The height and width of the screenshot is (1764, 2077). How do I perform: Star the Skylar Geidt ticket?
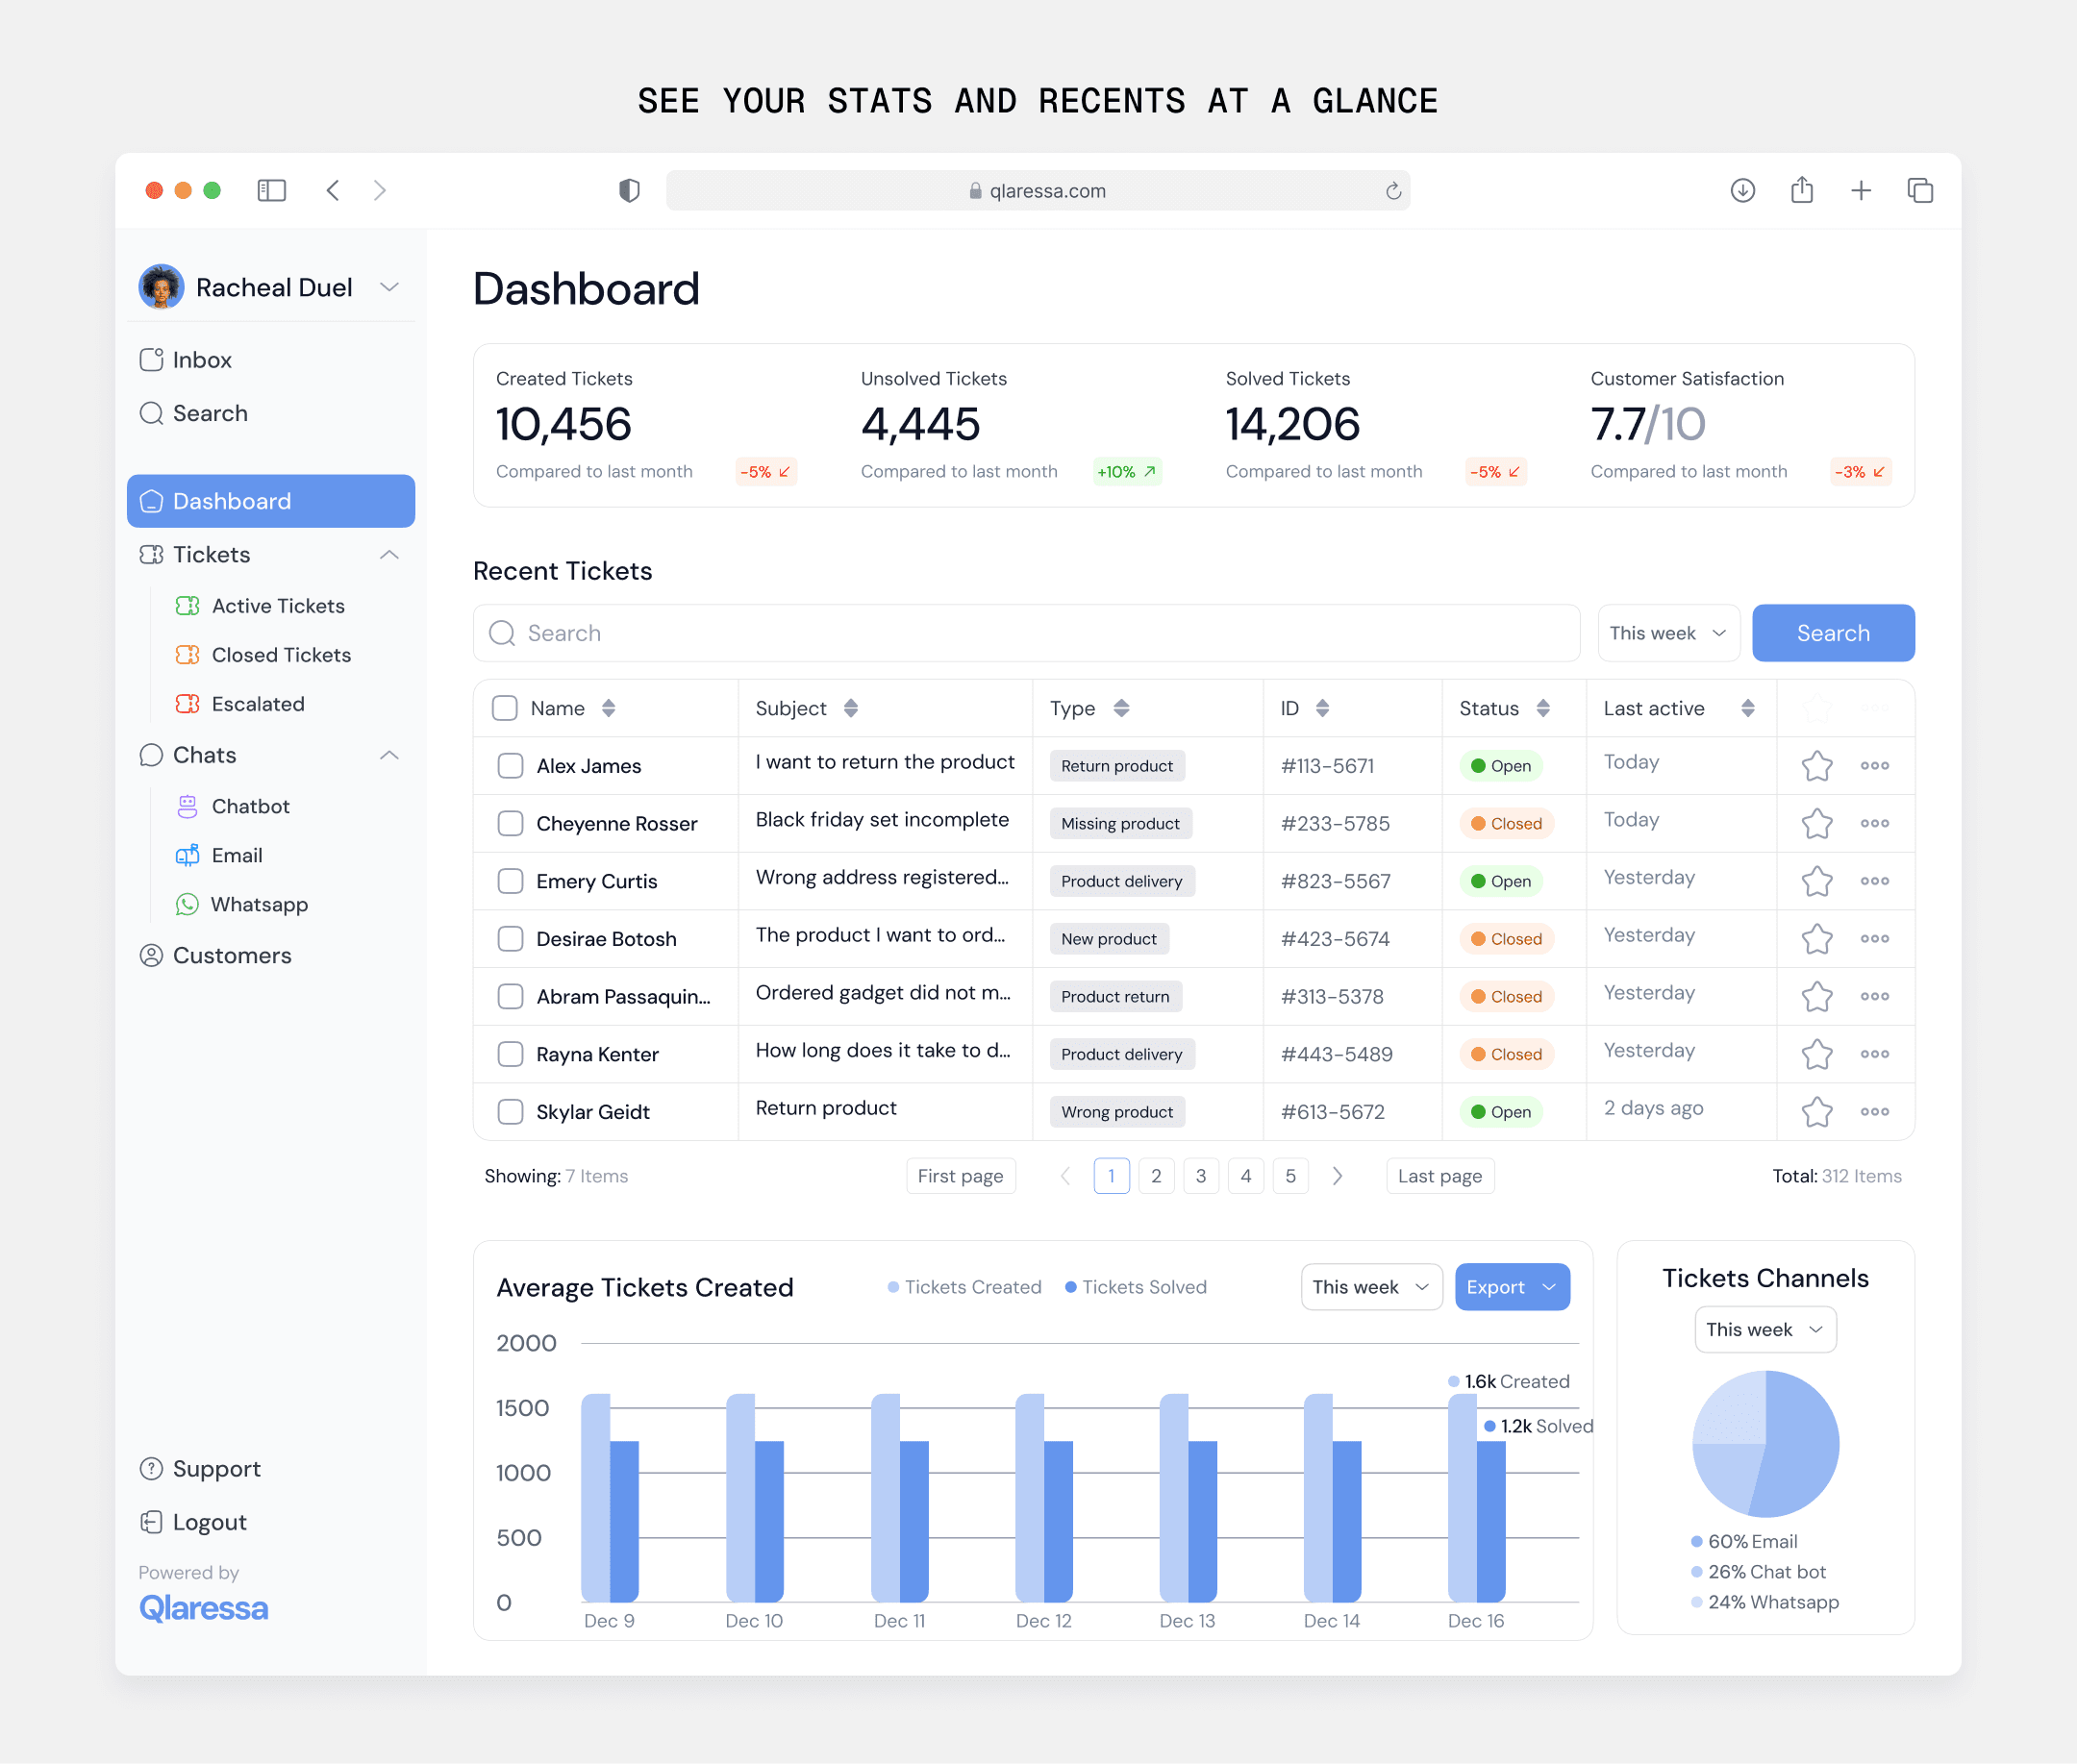tap(1816, 1112)
